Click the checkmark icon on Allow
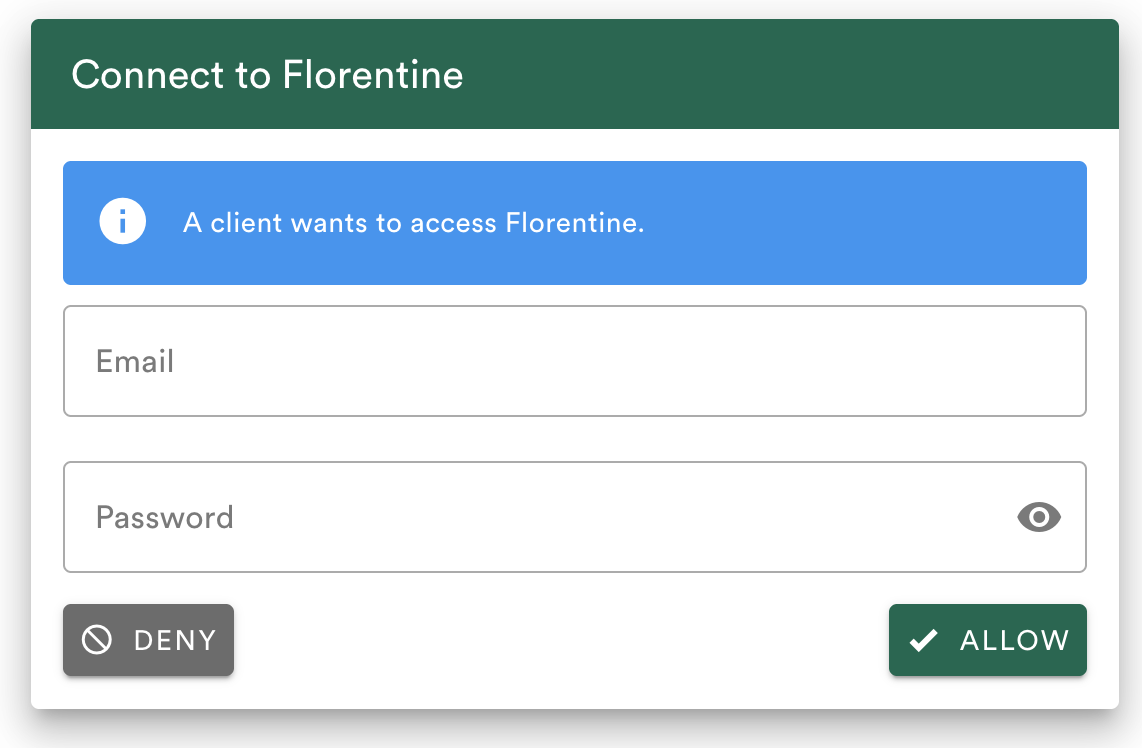 click(x=924, y=640)
